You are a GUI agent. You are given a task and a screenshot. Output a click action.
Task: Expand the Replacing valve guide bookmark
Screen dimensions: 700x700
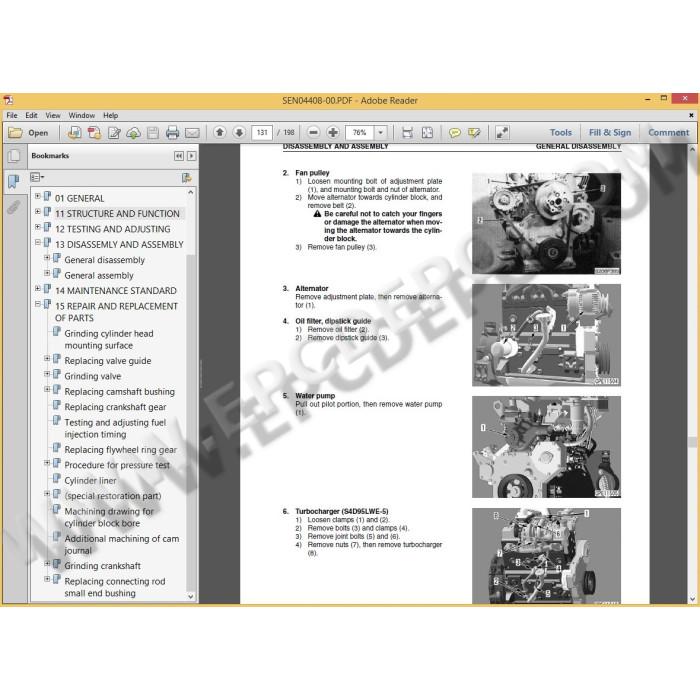(x=47, y=358)
